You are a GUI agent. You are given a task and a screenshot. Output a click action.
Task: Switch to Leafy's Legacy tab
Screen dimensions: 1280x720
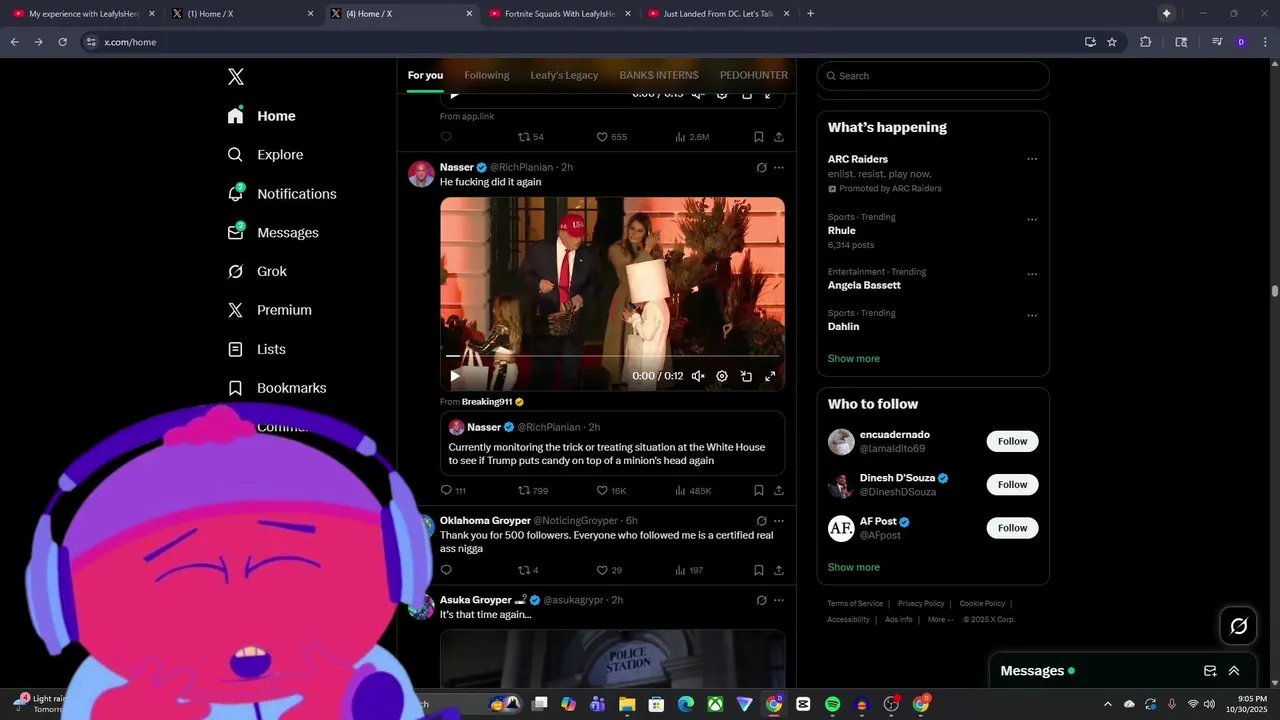564,75
